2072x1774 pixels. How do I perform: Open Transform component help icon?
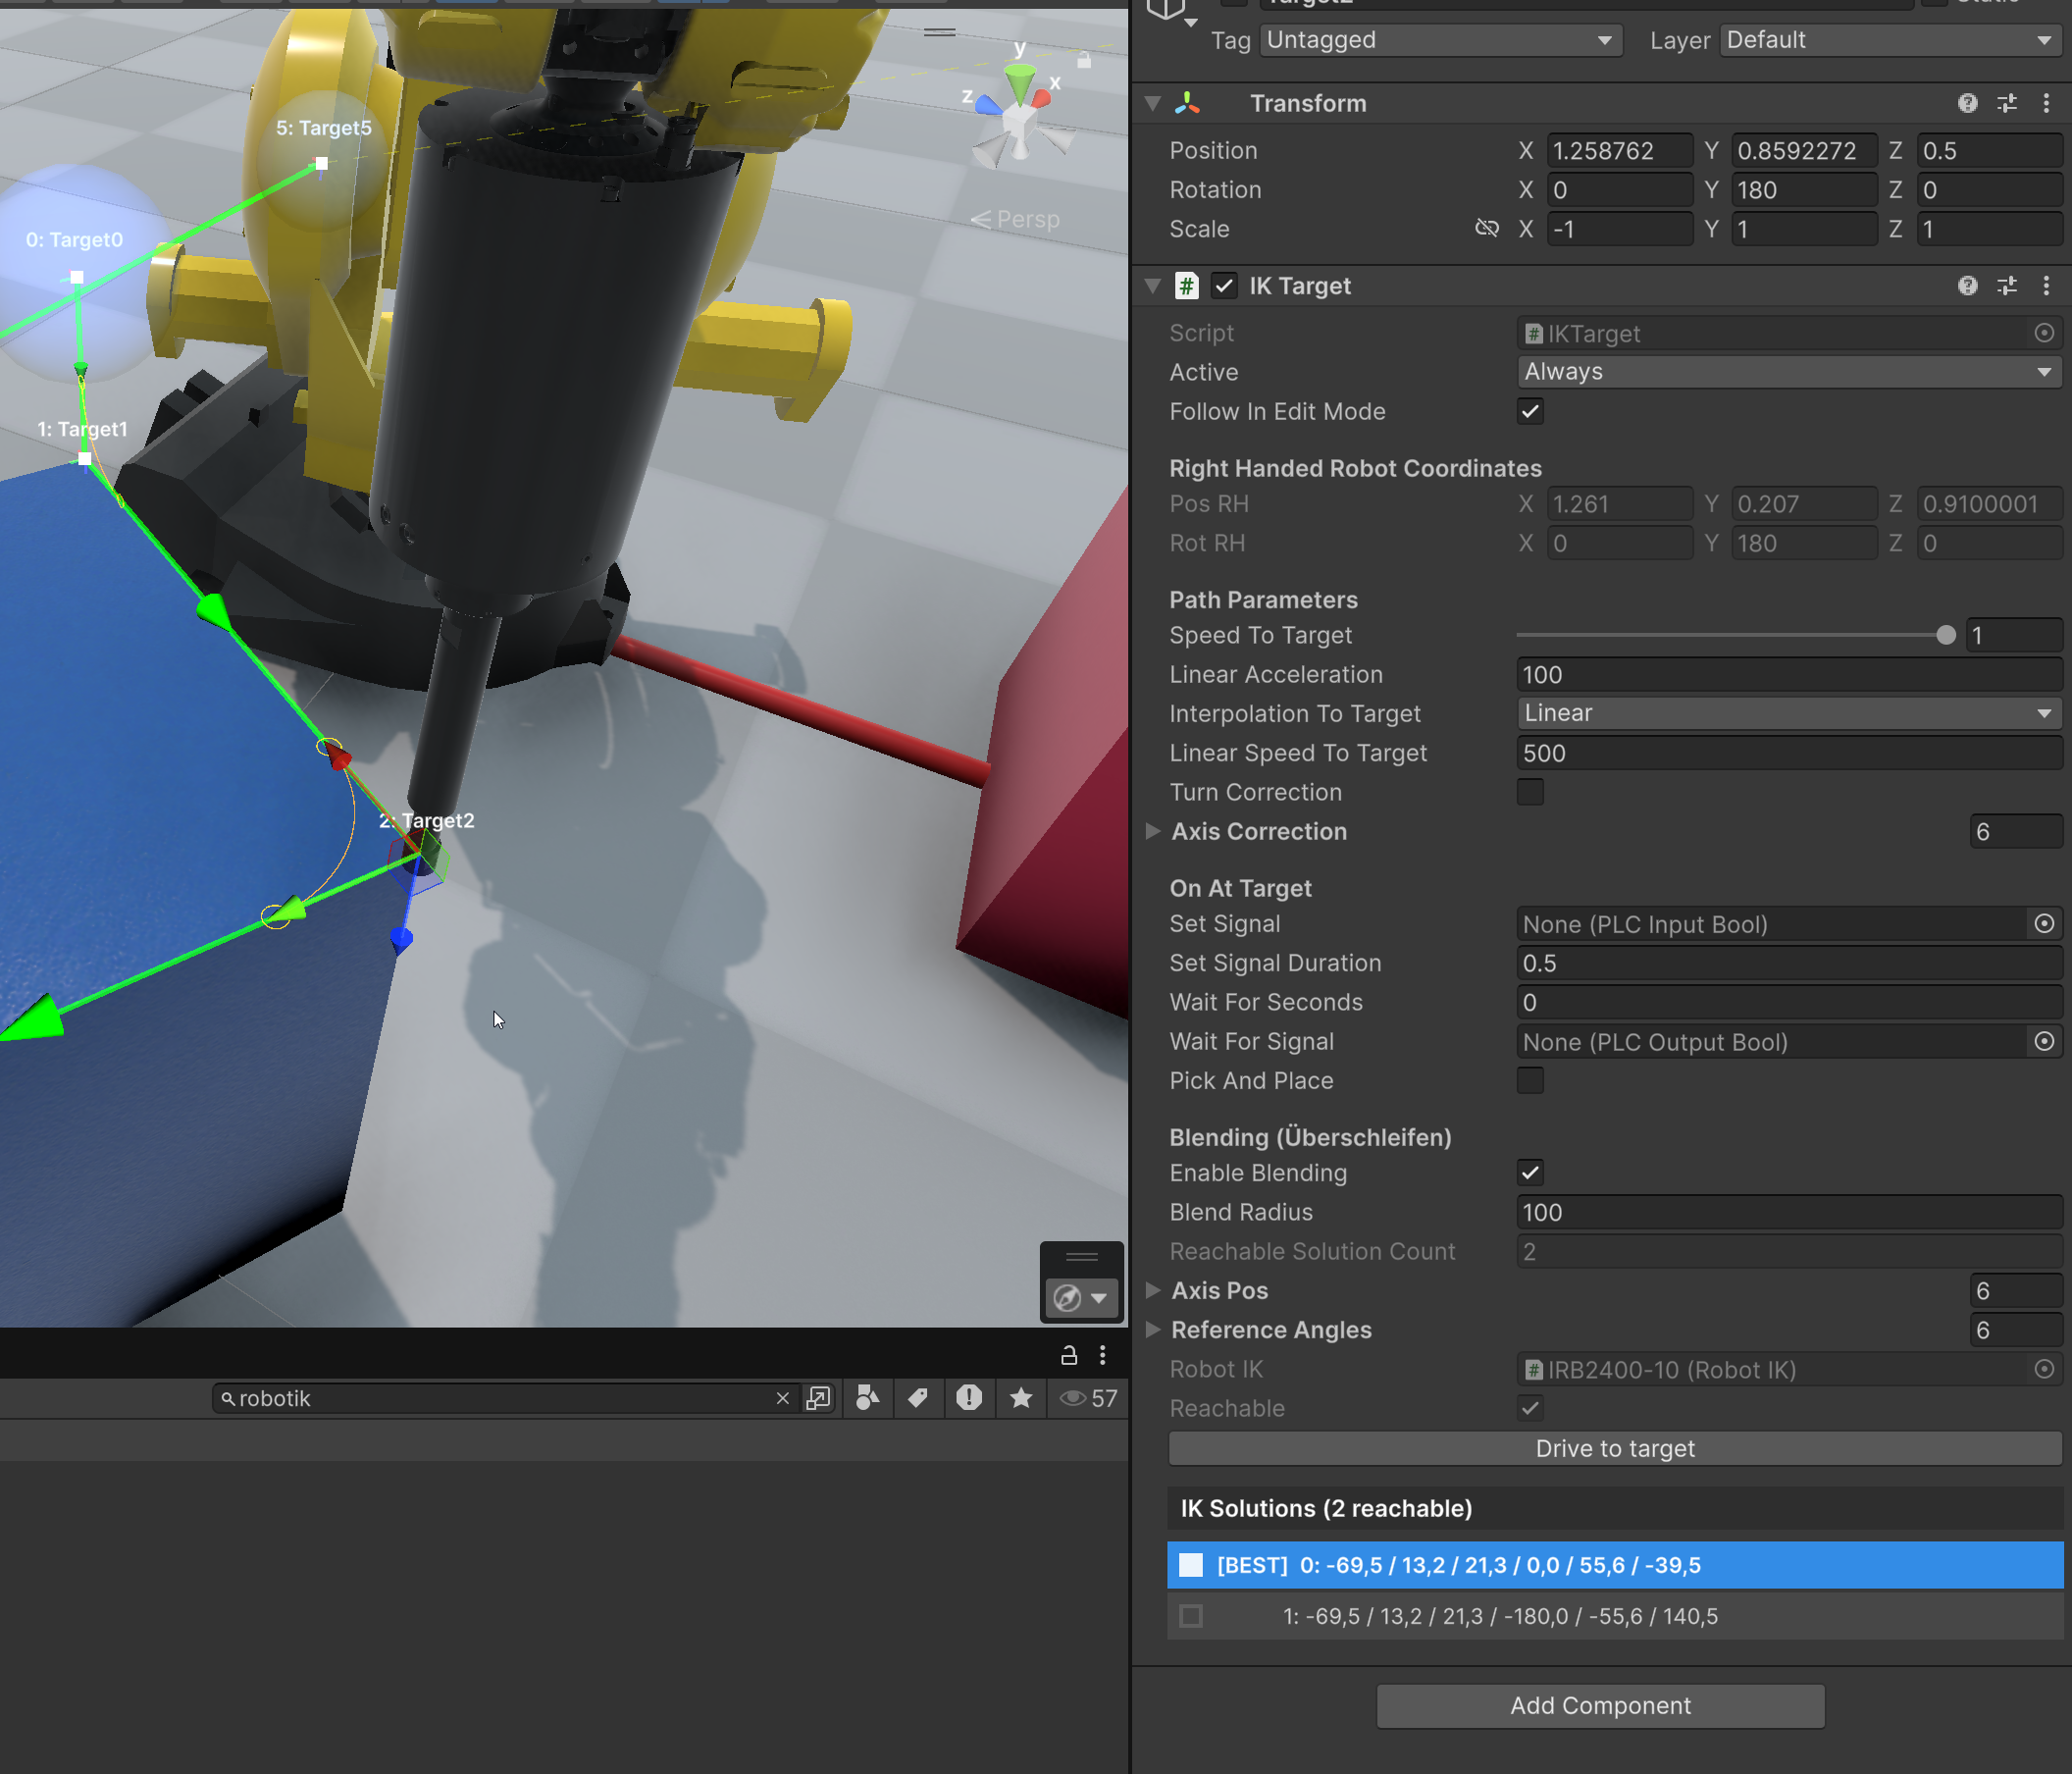[x=1967, y=103]
